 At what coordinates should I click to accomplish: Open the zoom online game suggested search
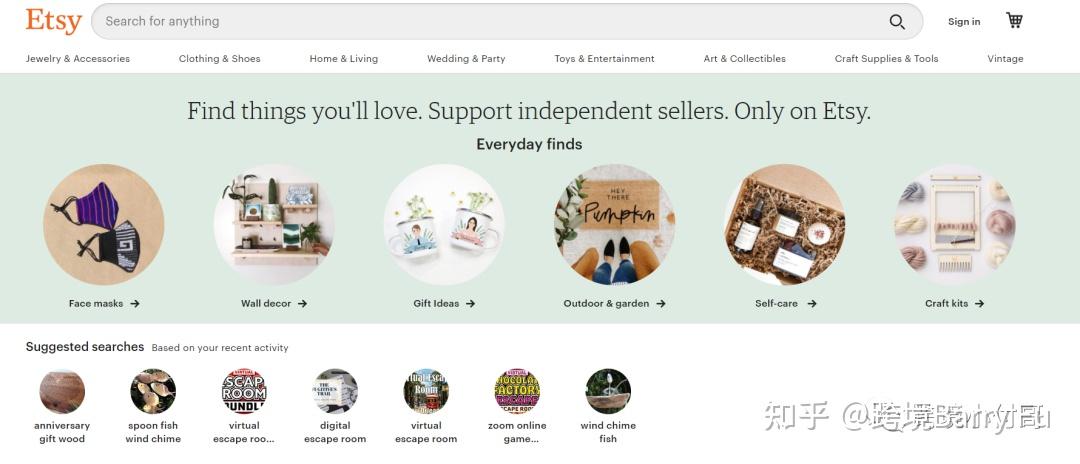(x=517, y=392)
